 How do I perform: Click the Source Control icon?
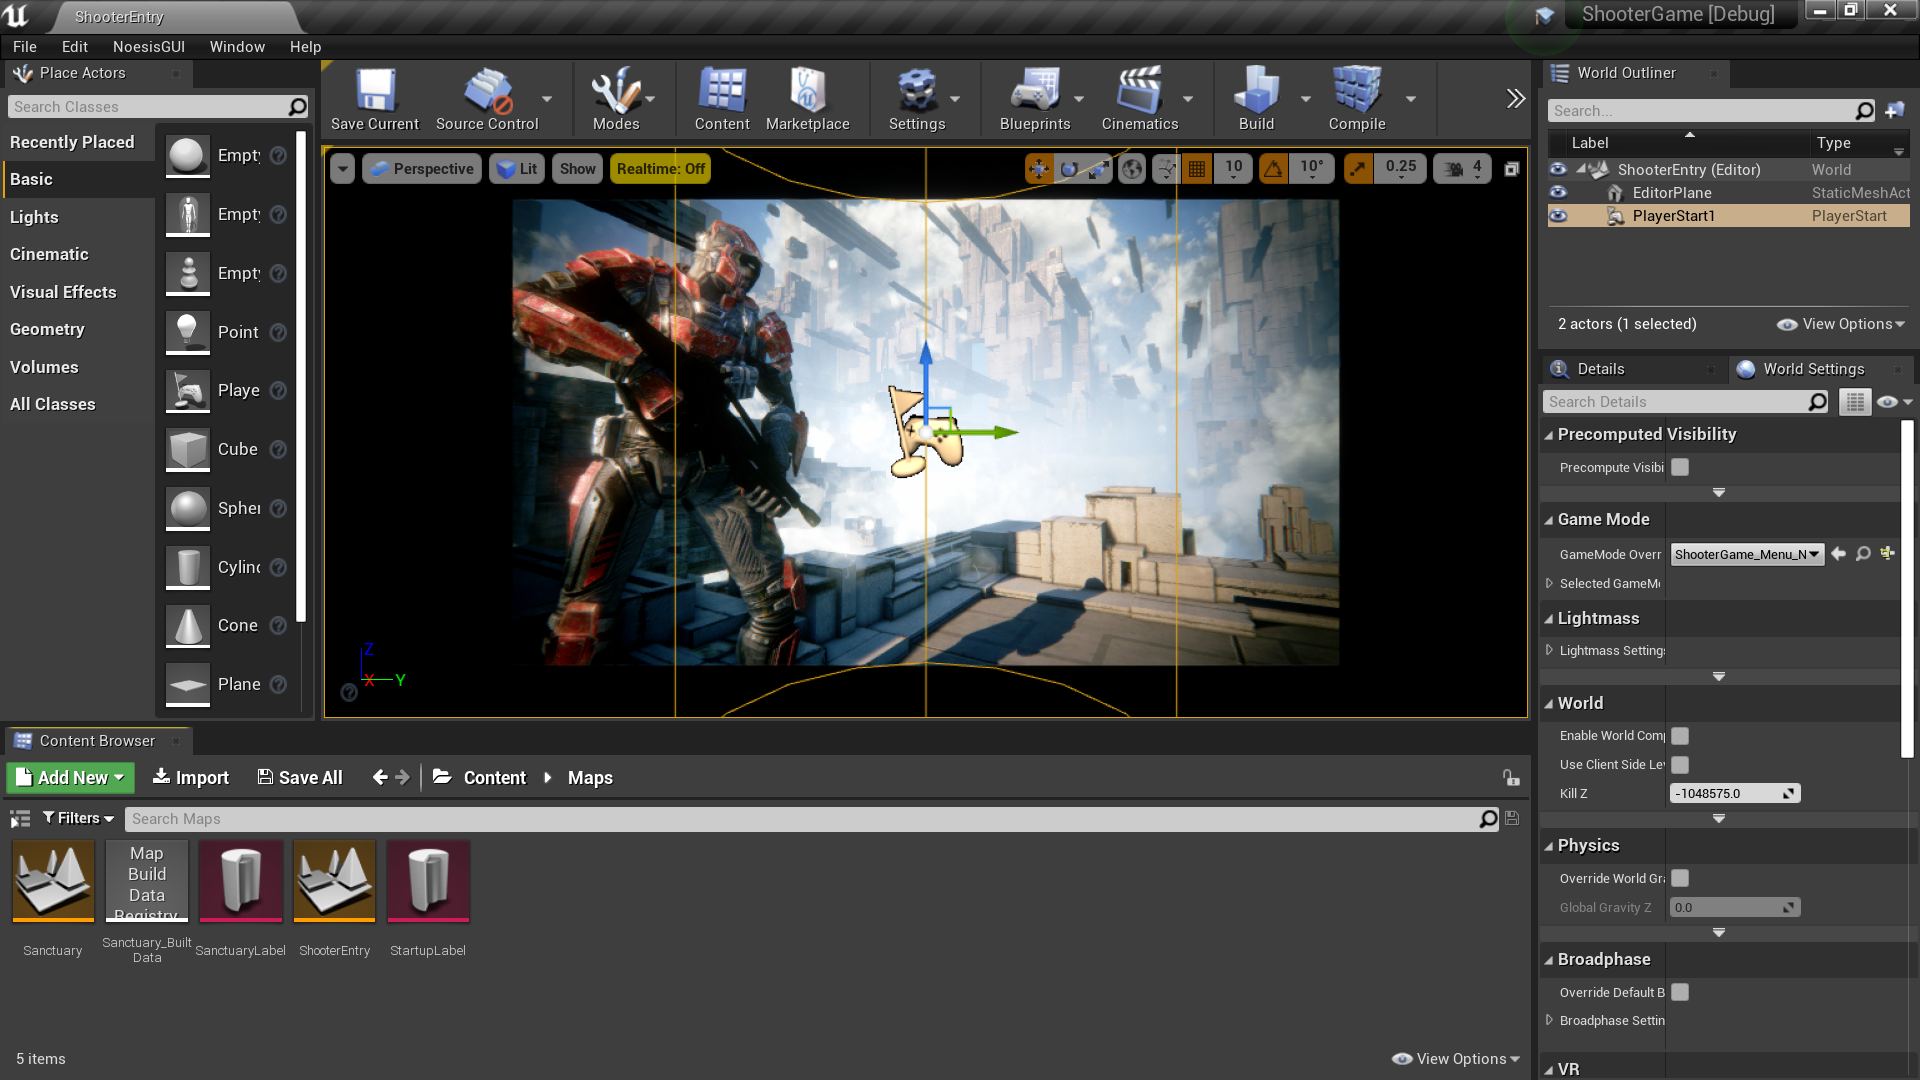[x=487, y=98]
